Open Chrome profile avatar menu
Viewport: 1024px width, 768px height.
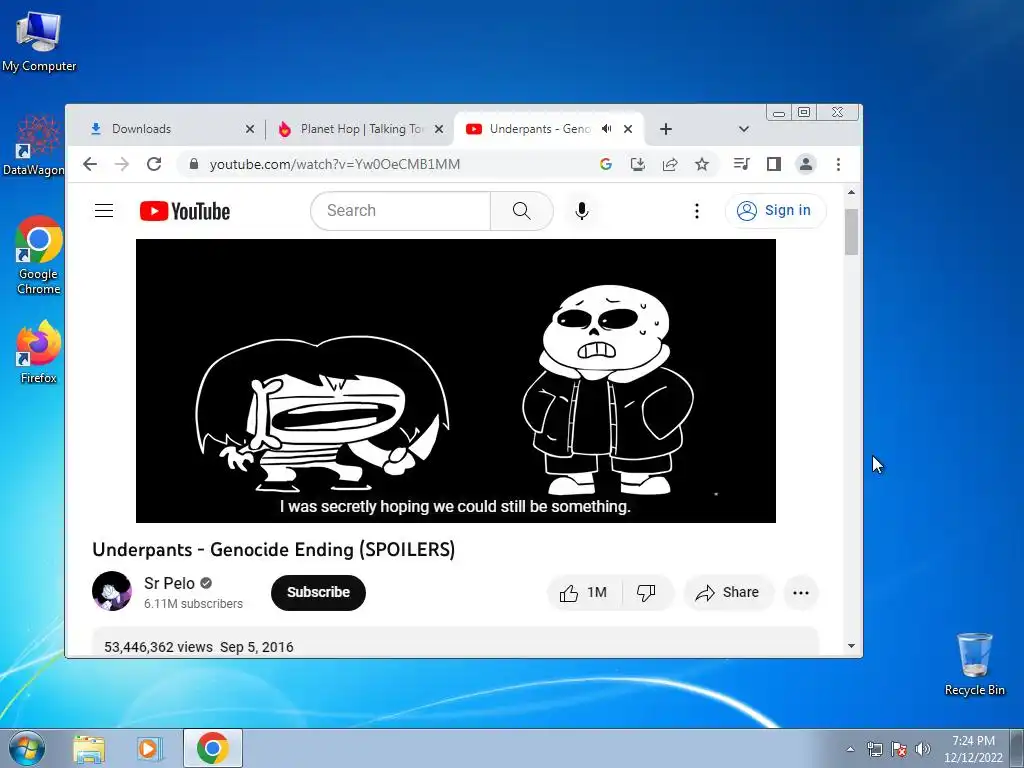[x=806, y=164]
